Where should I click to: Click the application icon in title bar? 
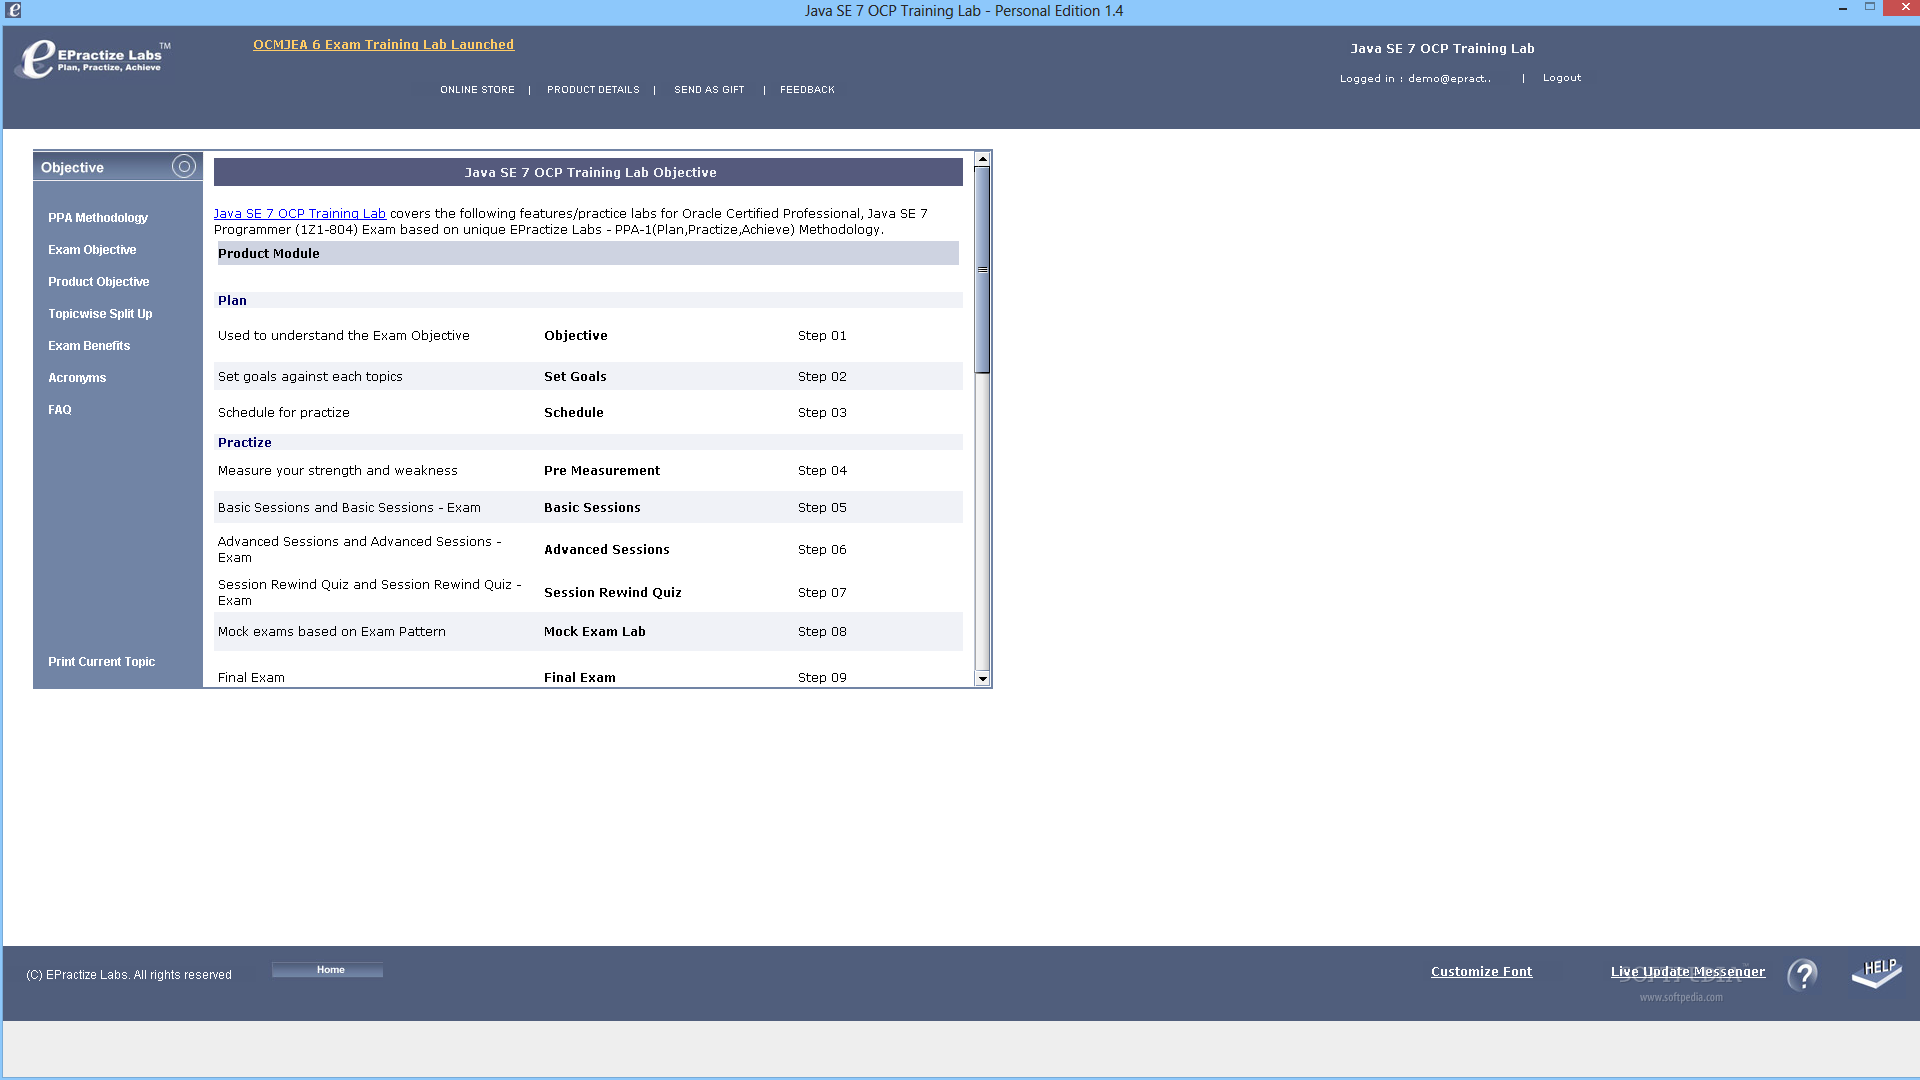click(x=13, y=10)
